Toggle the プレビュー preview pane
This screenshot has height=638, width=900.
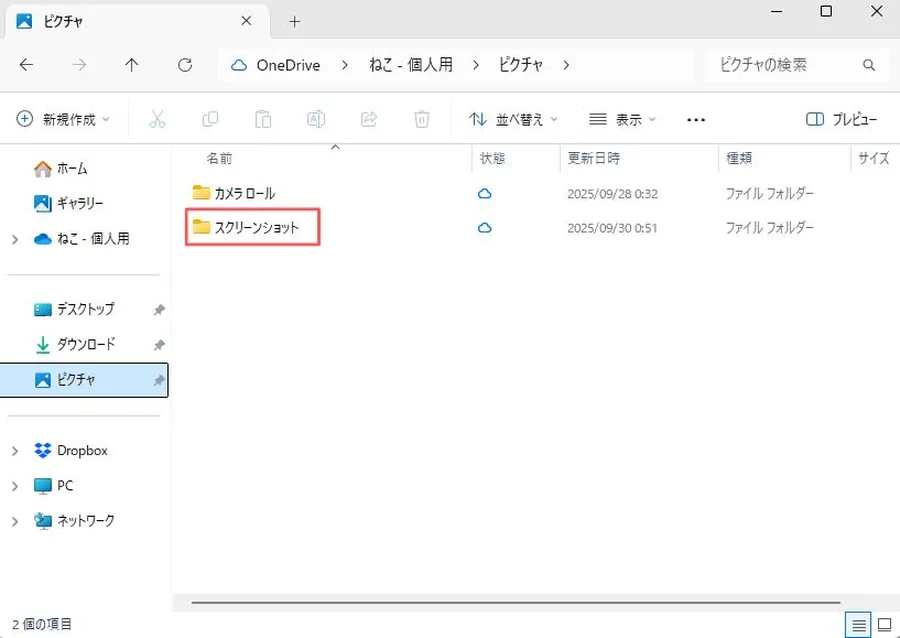coord(841,119)
